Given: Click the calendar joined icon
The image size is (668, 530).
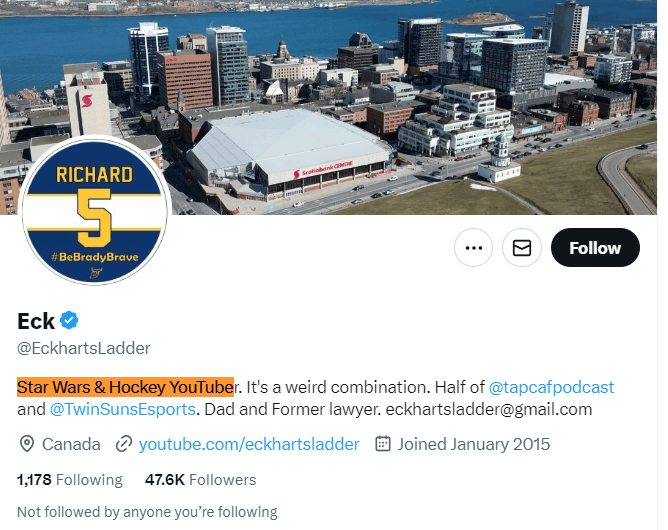Looking at the screenshot, I should [383, 444].
